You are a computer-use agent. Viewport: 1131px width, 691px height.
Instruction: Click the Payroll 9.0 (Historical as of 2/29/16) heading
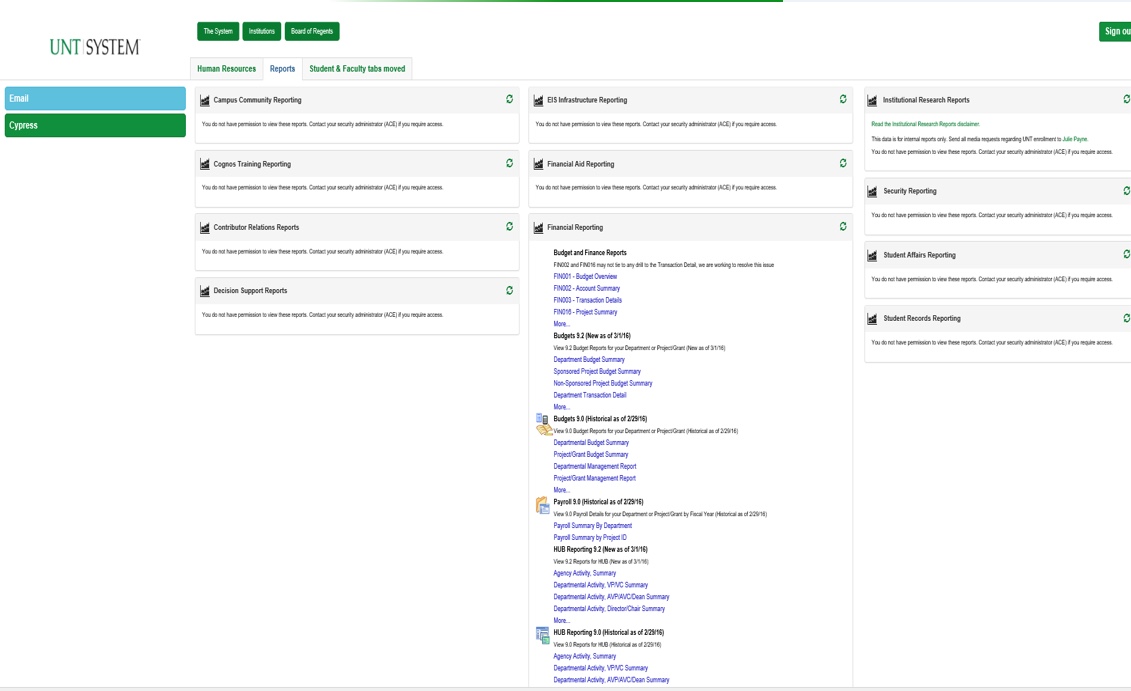598,502
